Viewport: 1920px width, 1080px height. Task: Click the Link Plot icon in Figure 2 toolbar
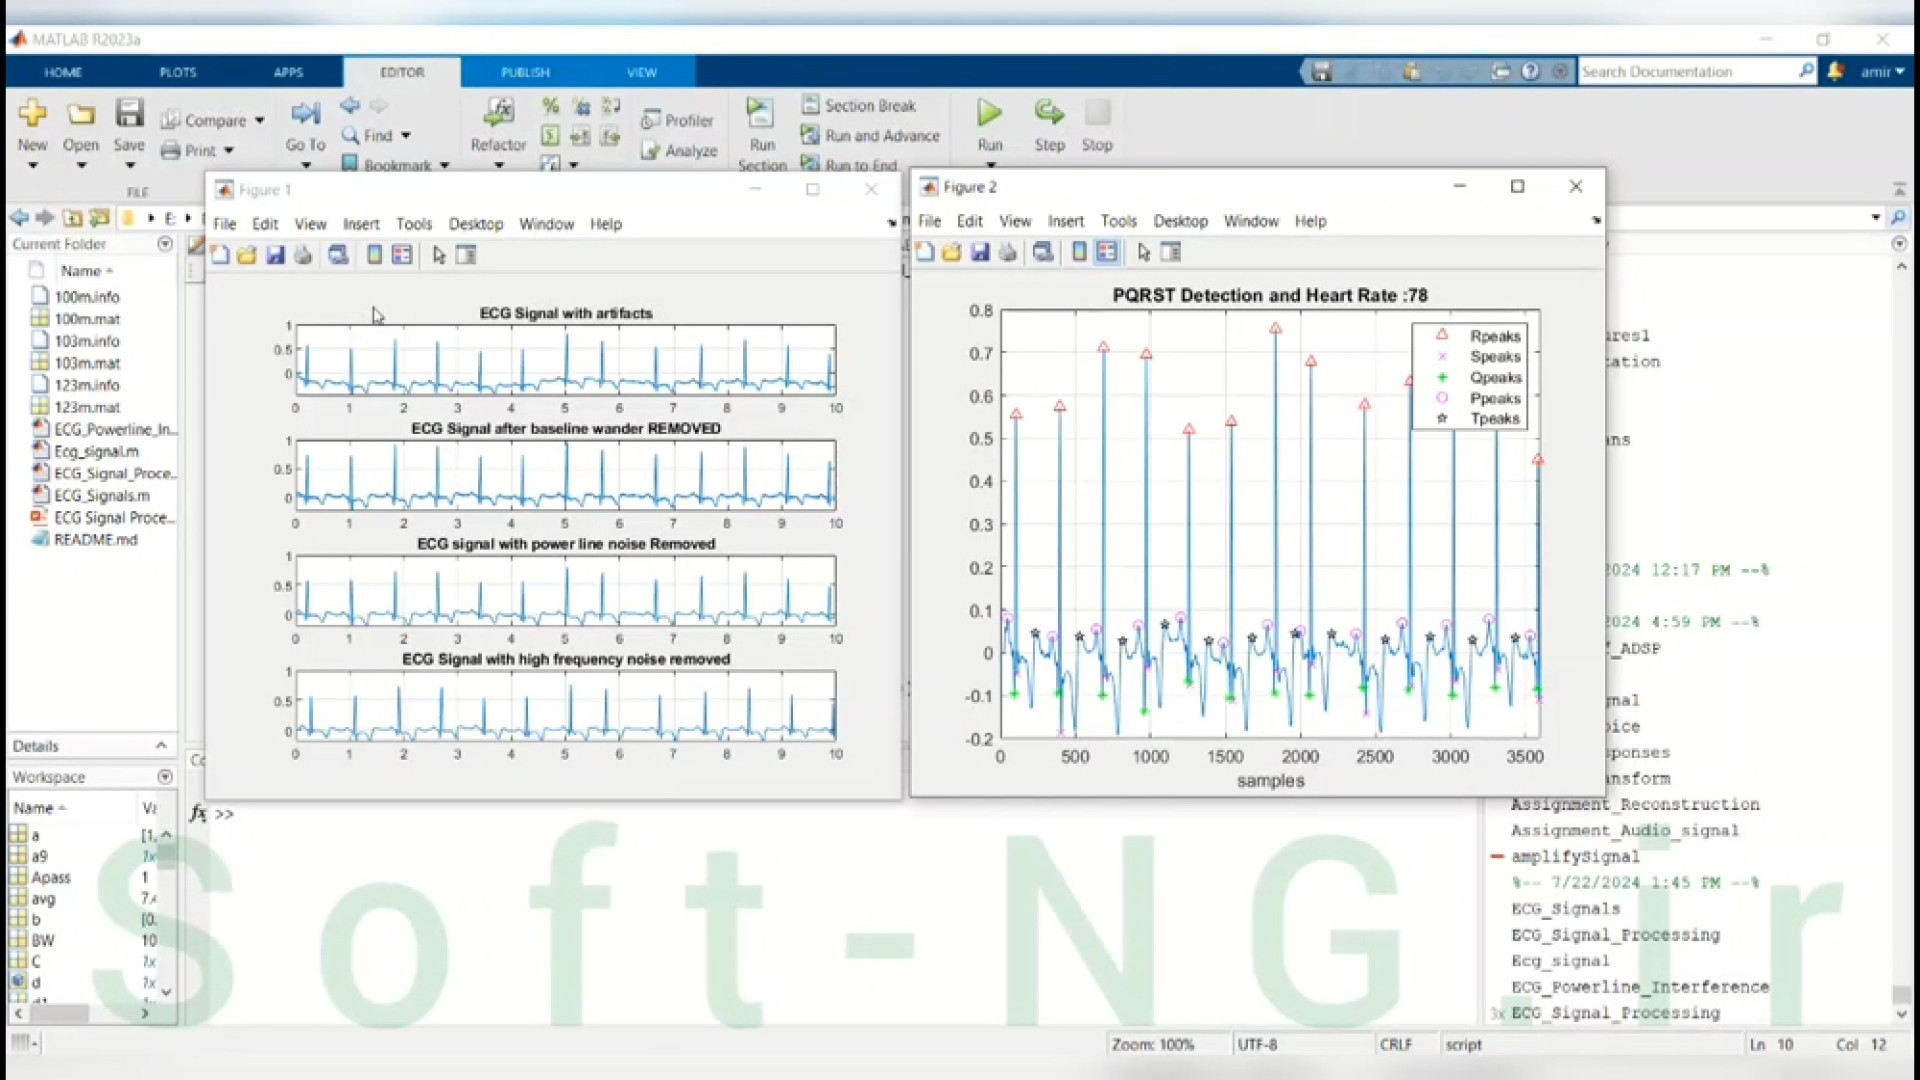pos(1043,252)
